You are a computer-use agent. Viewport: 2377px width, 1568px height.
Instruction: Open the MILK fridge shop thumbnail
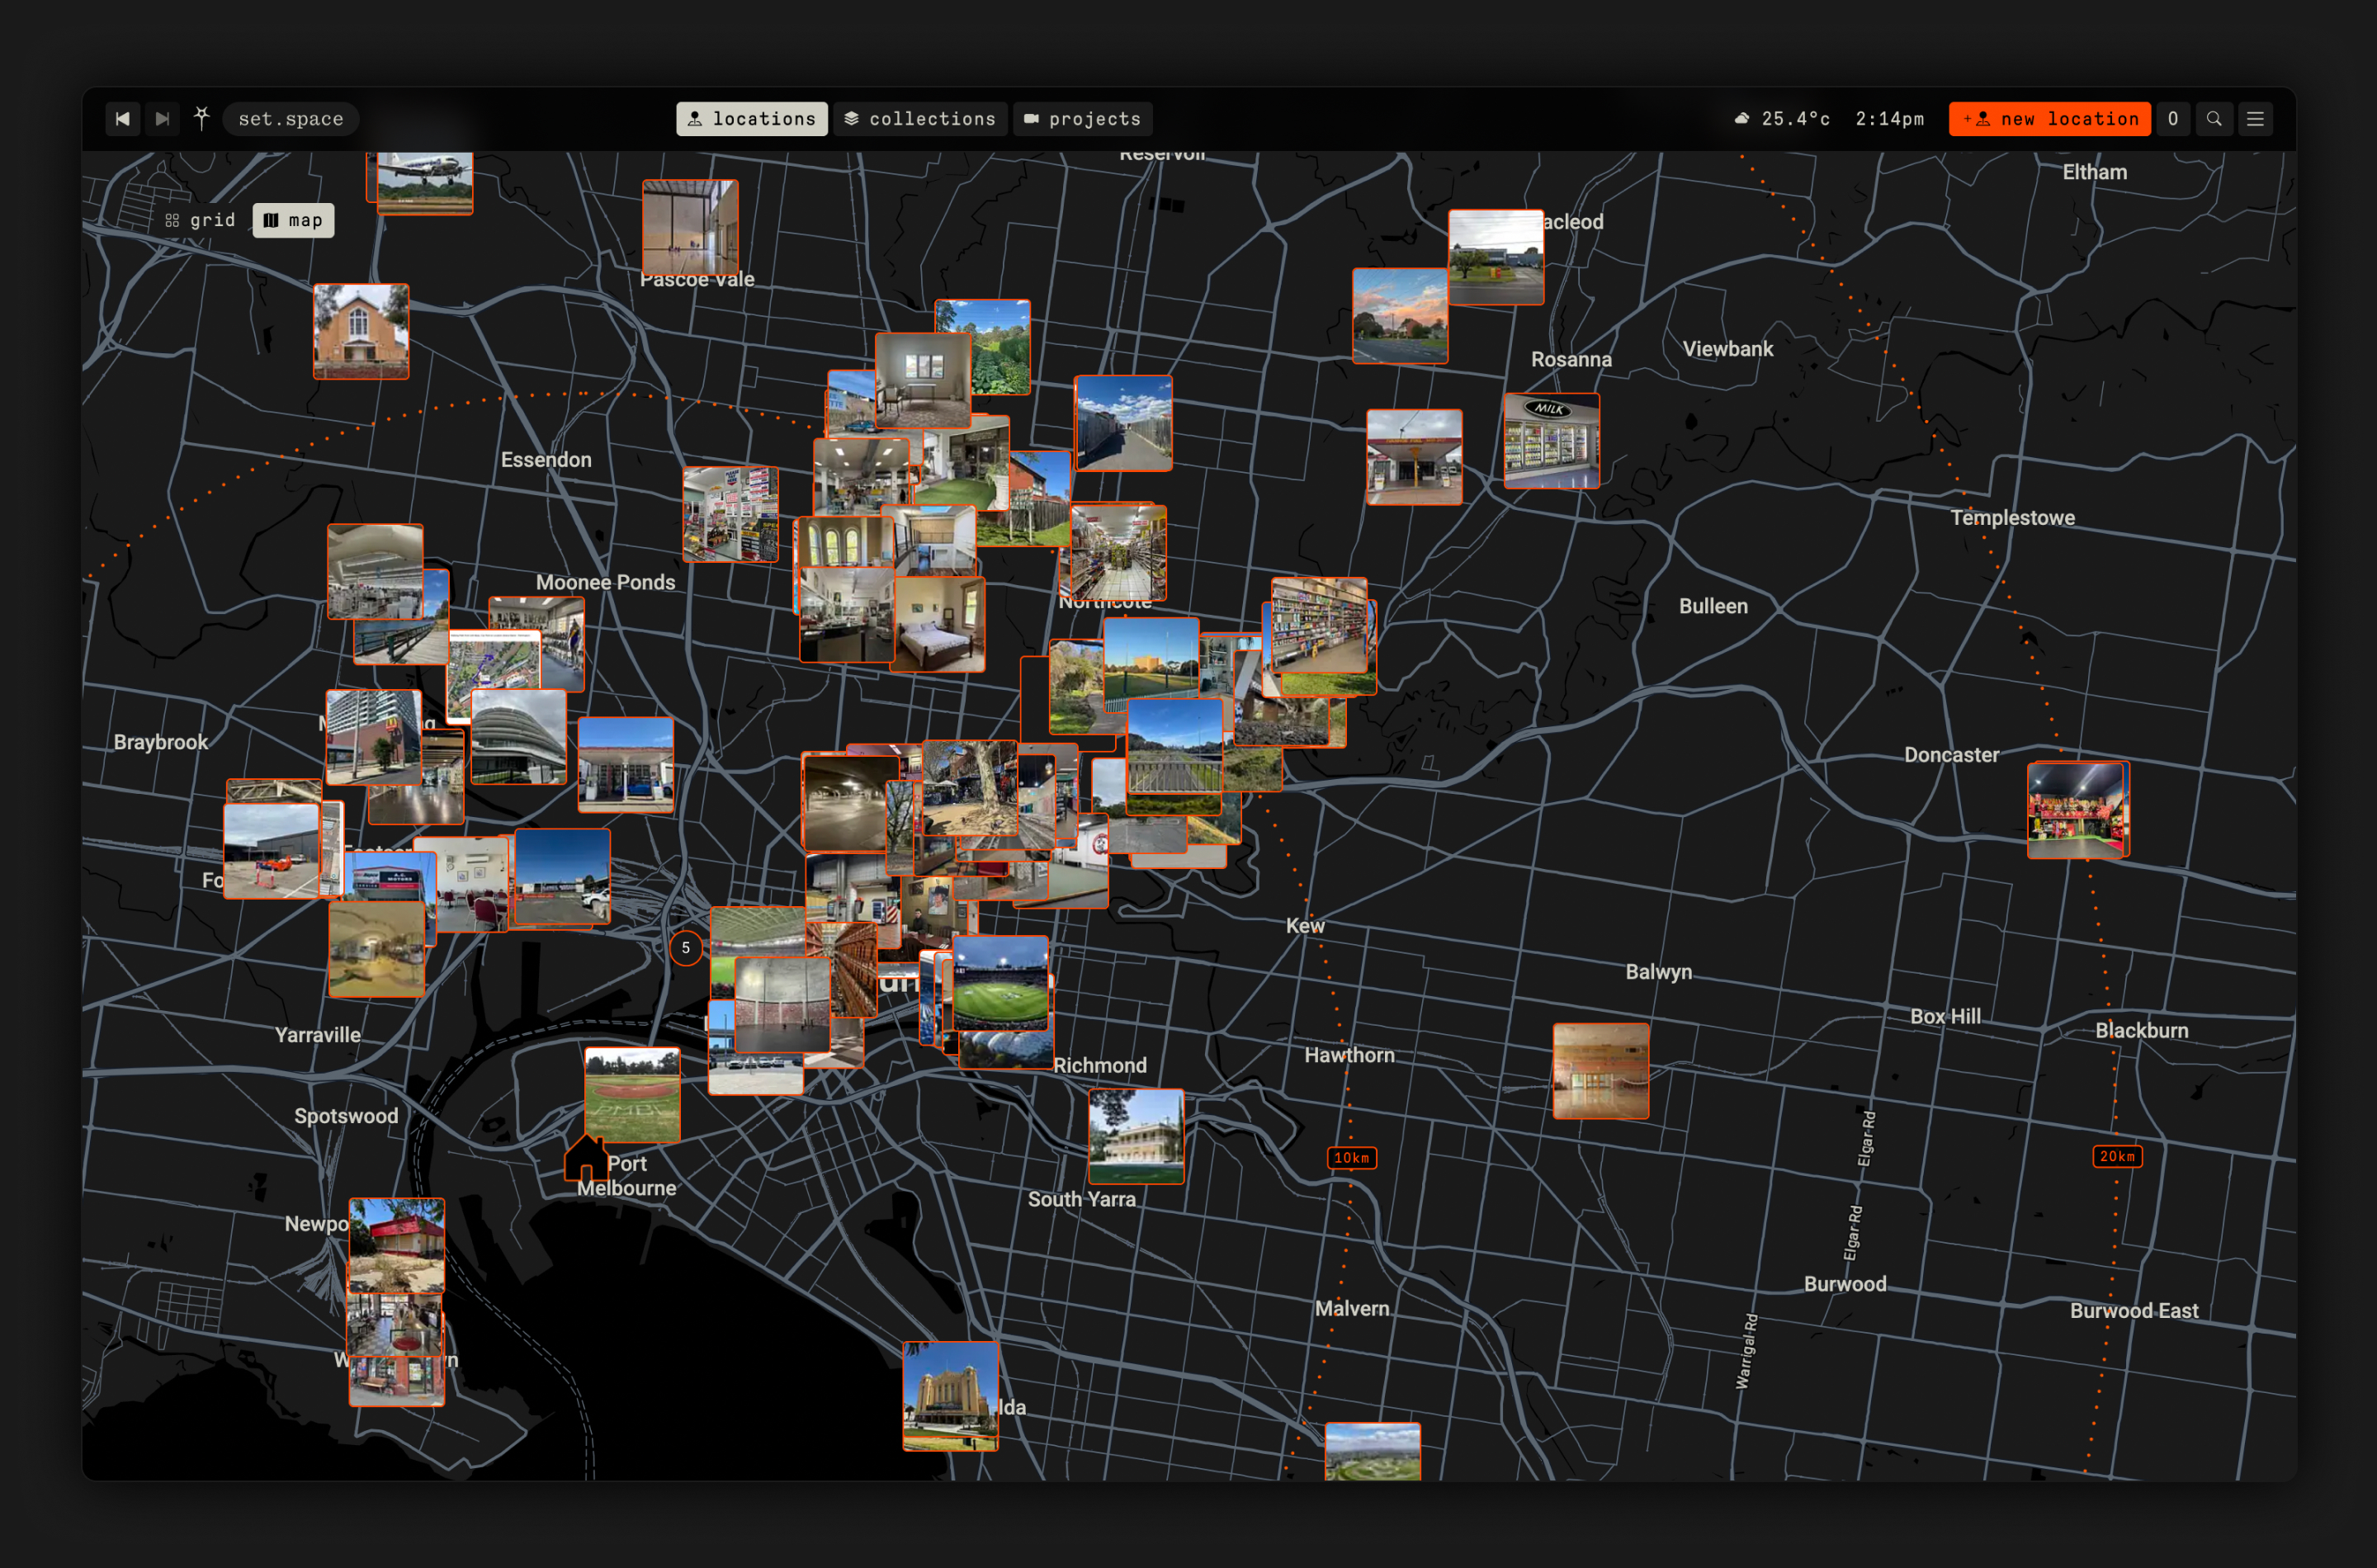(1552, 441)
